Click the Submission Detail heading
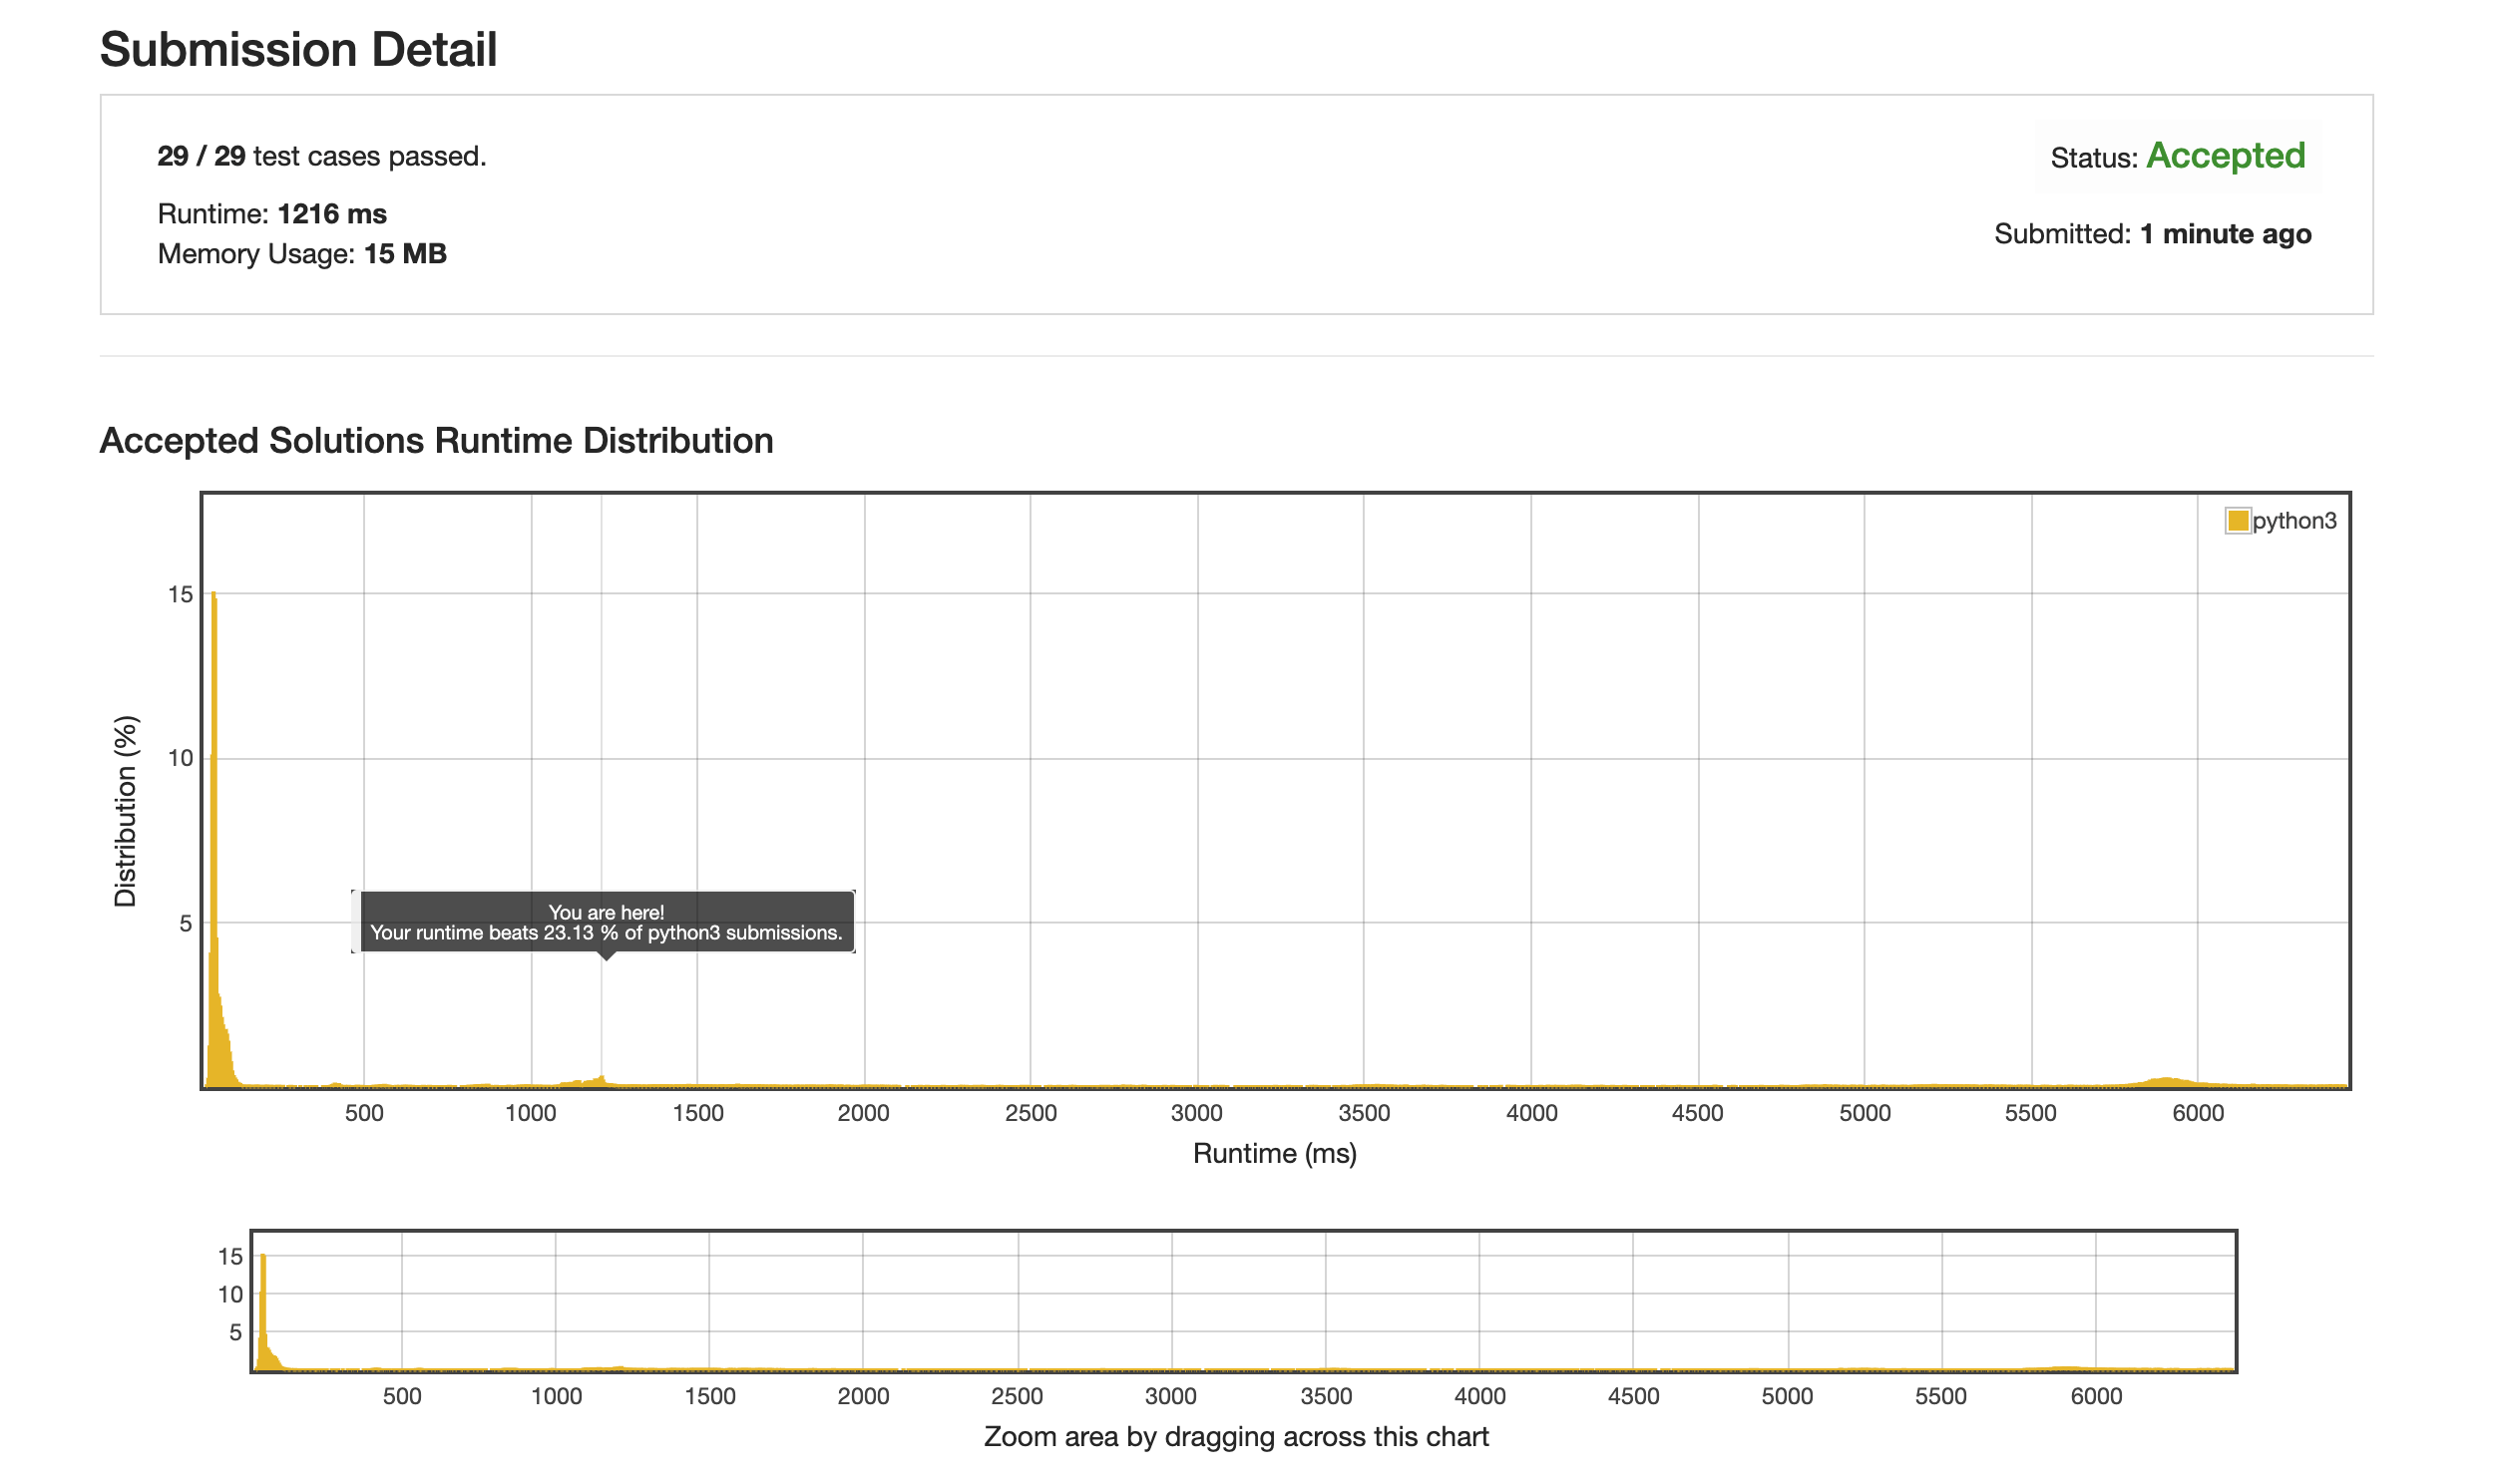The image size is (2498, 1484). coord(298,49)
